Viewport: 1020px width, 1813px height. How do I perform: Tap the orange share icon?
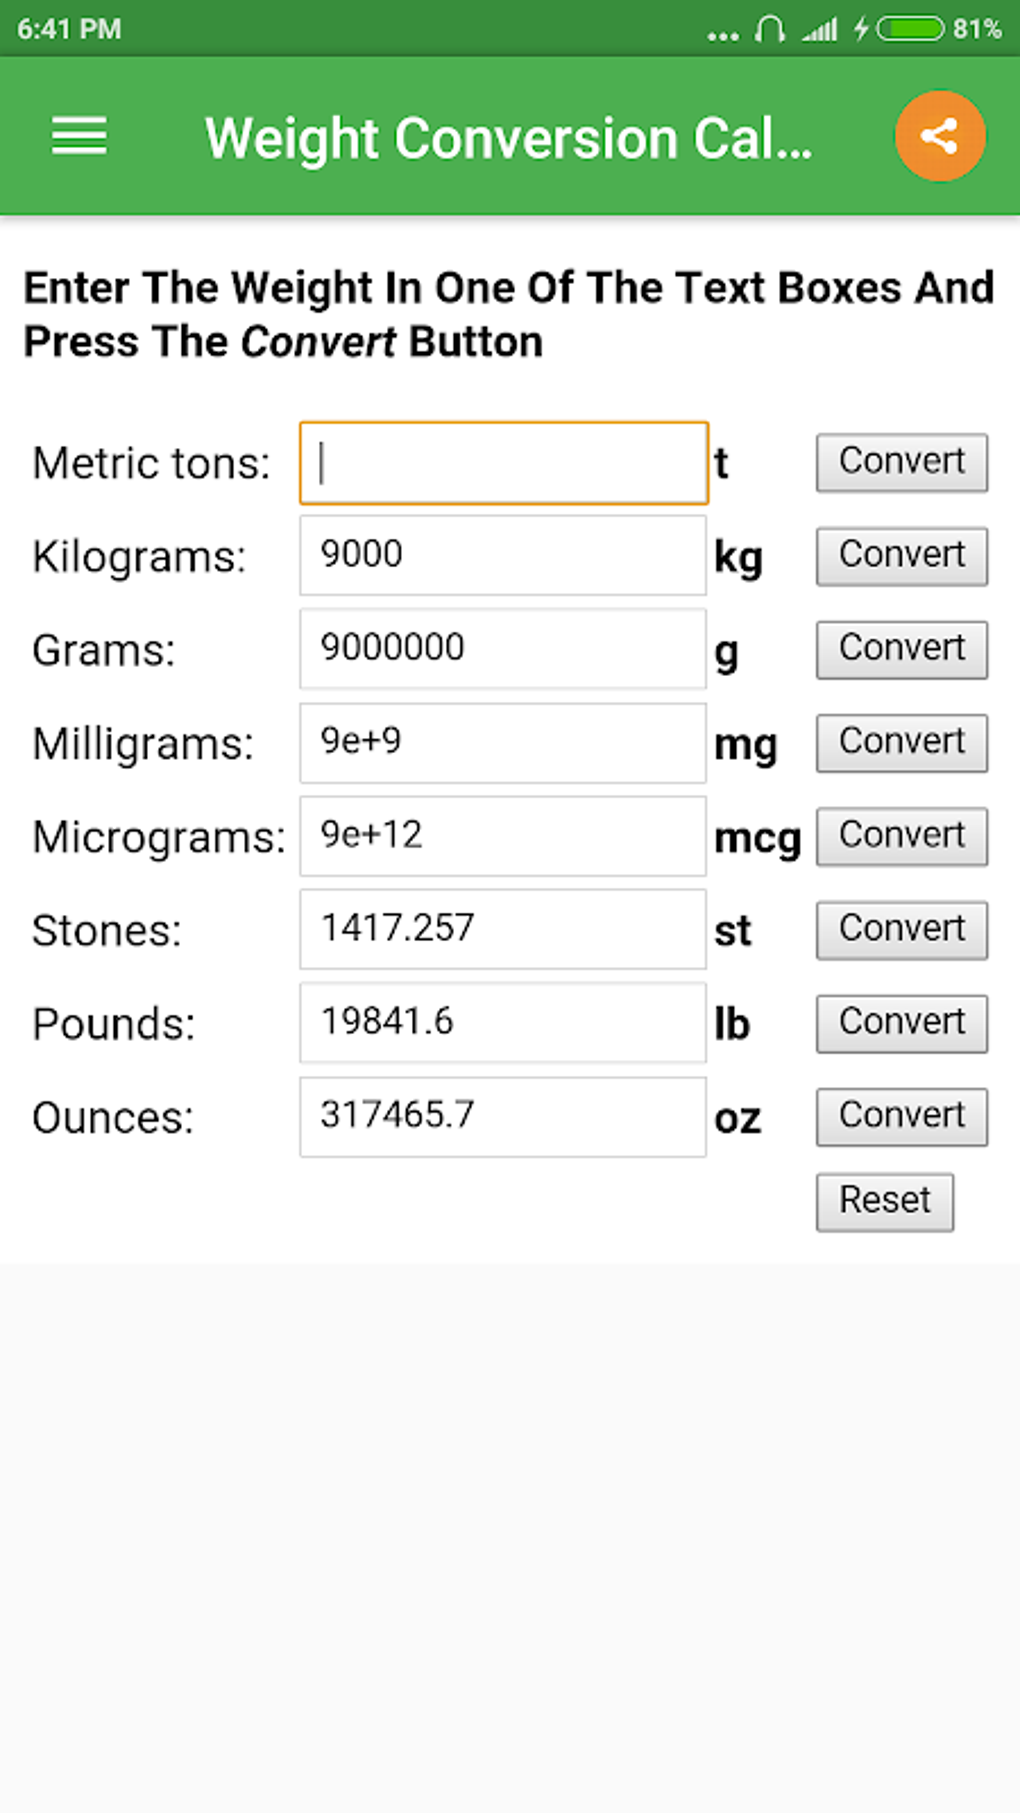click(x=939, y=136)
